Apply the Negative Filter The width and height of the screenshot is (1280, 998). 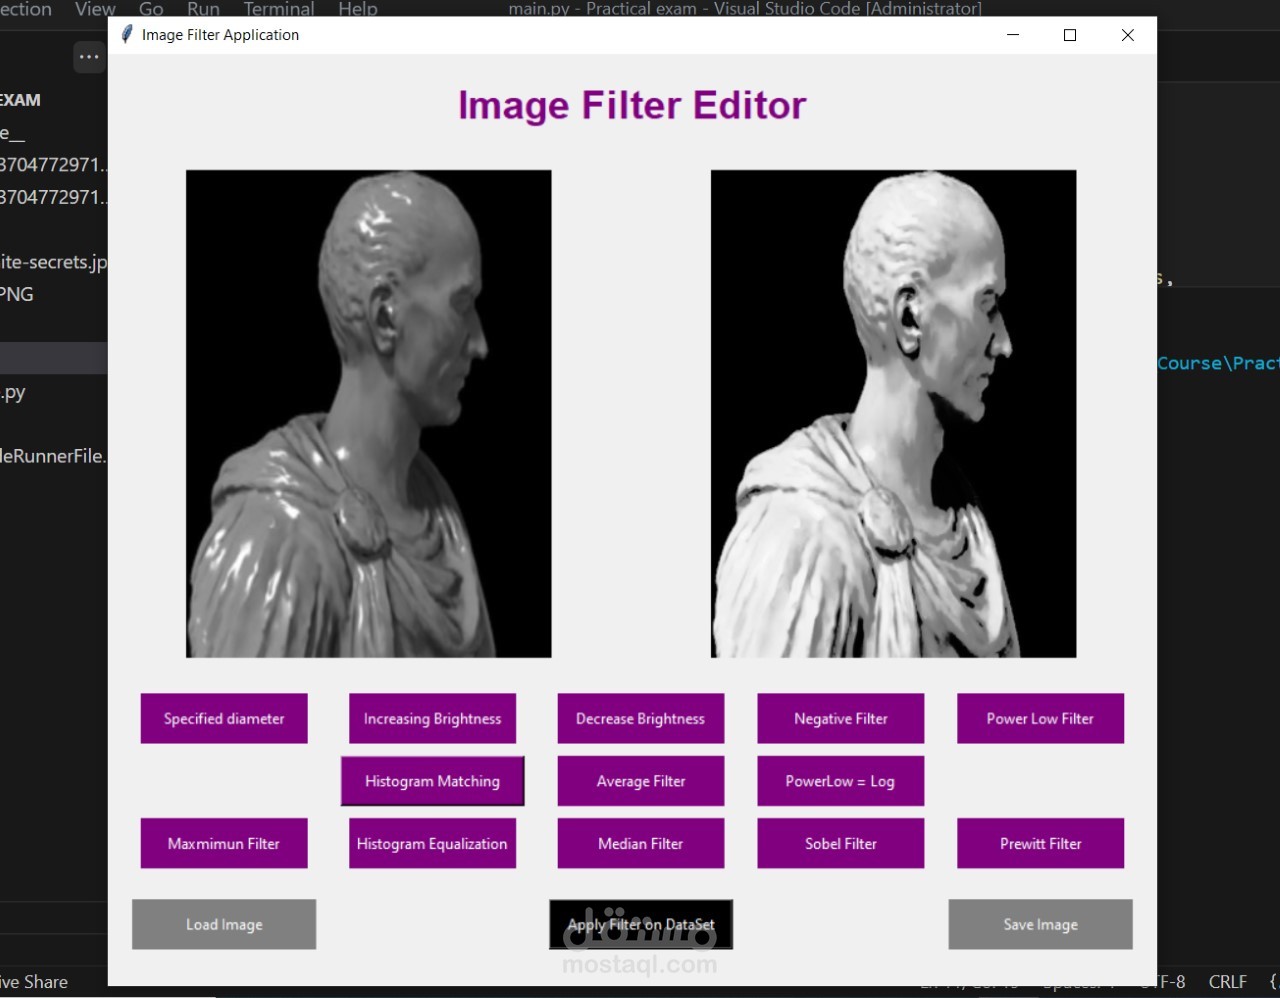click(840, 718)
